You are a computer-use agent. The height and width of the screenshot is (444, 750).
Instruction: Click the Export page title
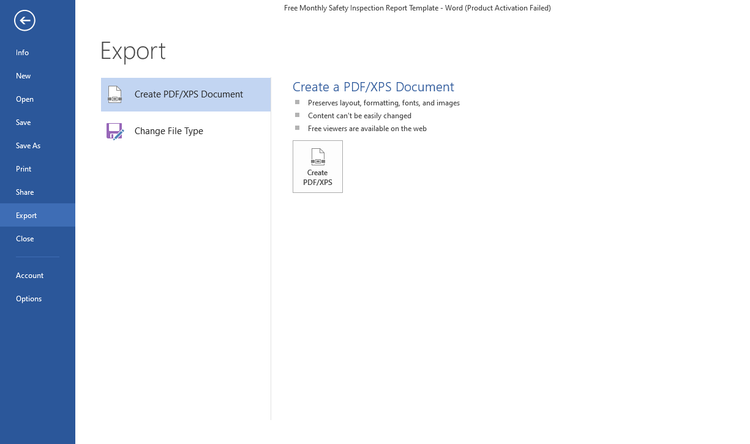pos(133,51)
